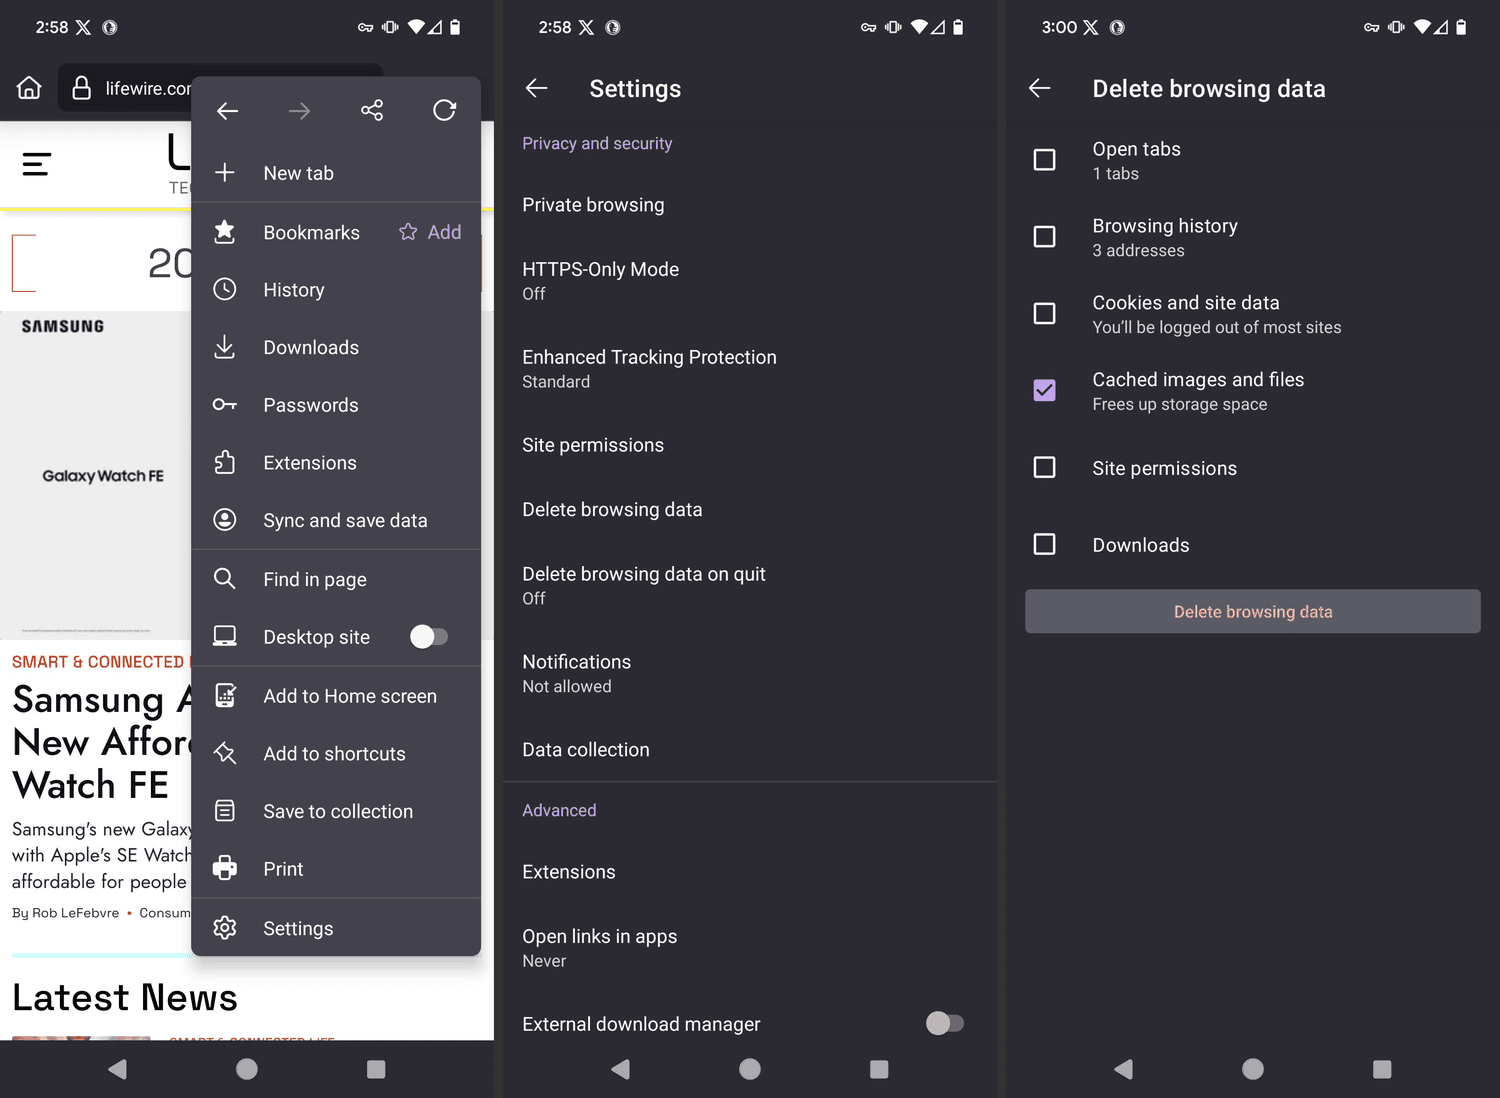Uncheck Cached images and files checkbox
The width and height of the screenshot is (1500, 1098).
point(1044,390)
